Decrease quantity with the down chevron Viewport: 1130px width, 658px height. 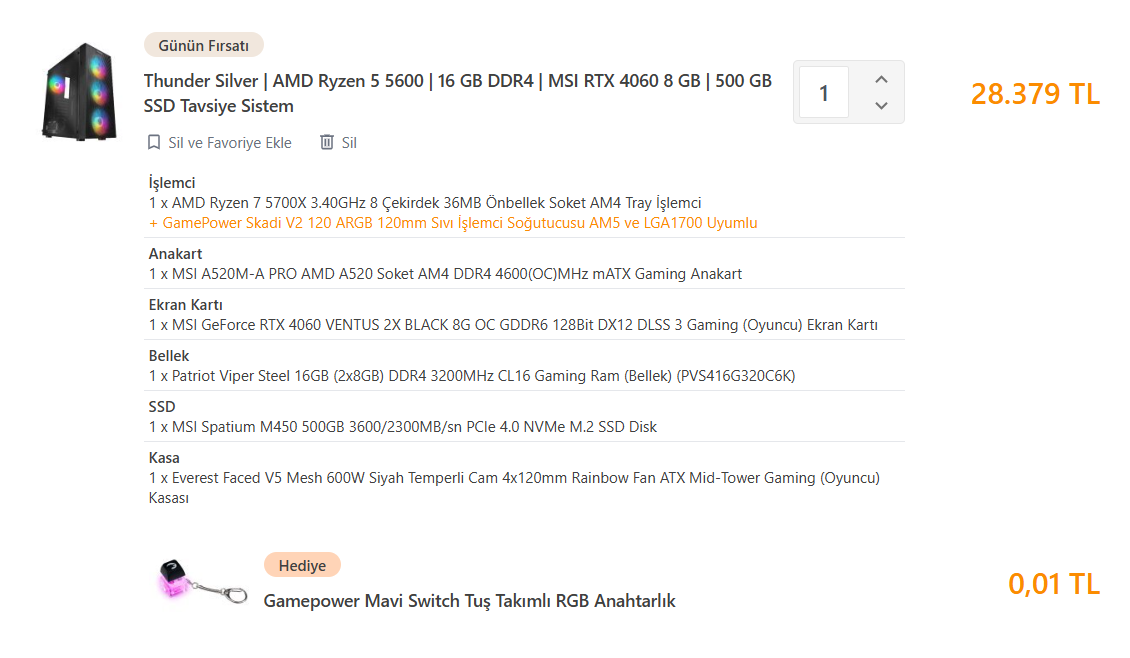[881, 105]
